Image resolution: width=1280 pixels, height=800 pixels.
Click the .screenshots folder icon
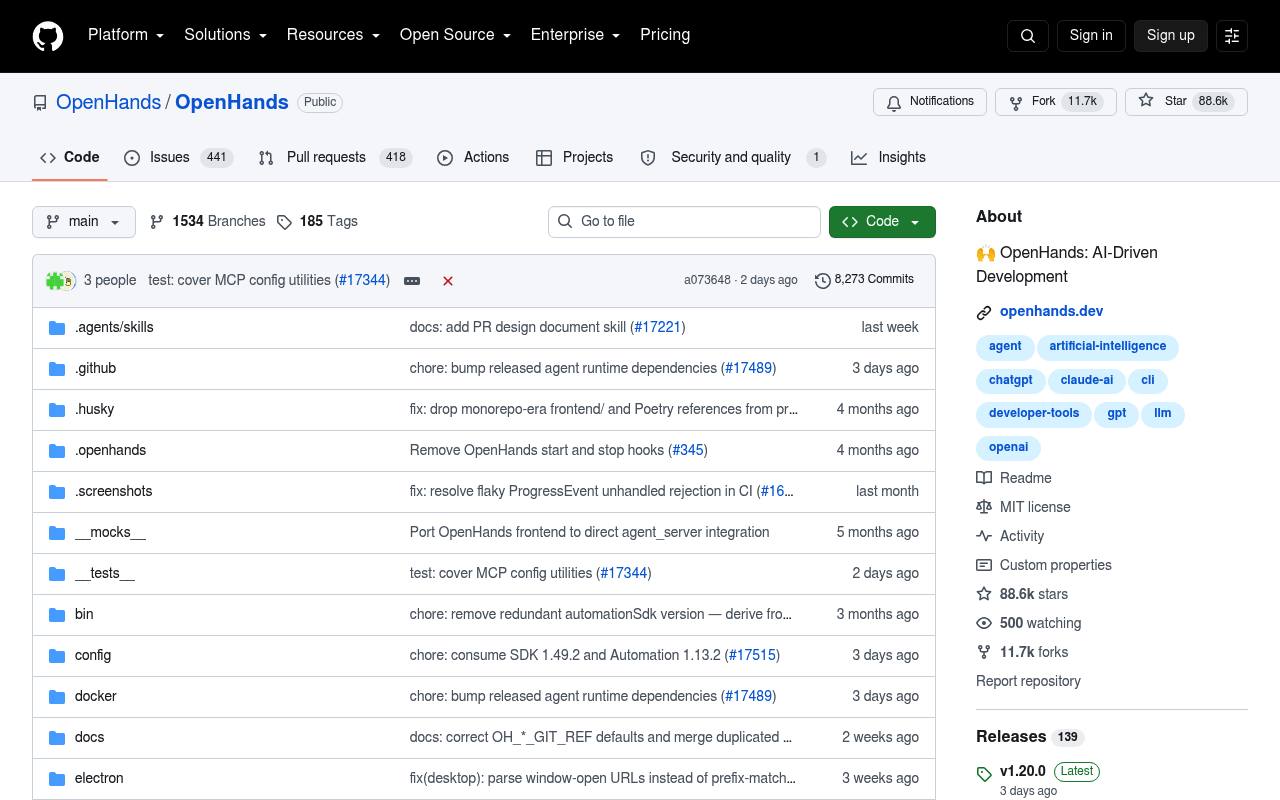click(x=57, y=492)
